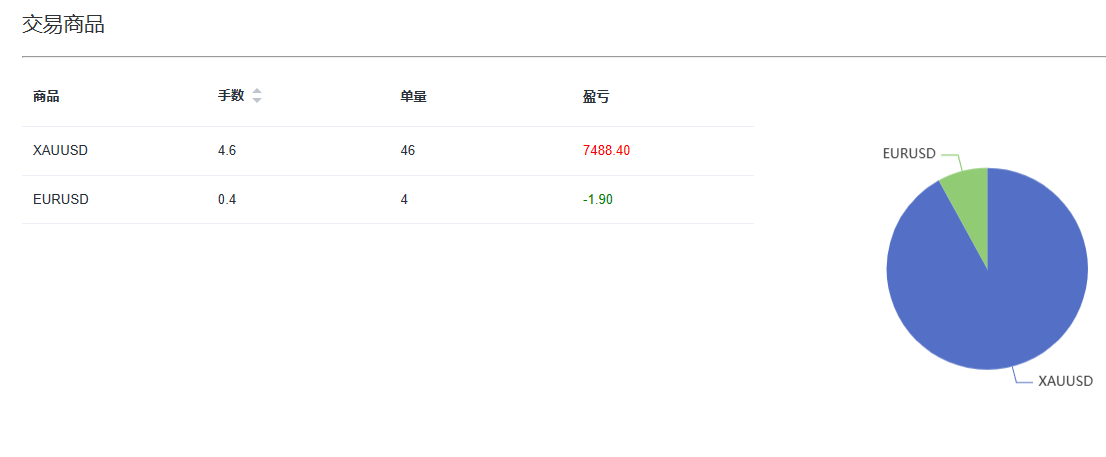This screenshot has height=457, width=1106.
Task: Click the 商品 column header
Action: pyautogui.click(x=46, y=97)
